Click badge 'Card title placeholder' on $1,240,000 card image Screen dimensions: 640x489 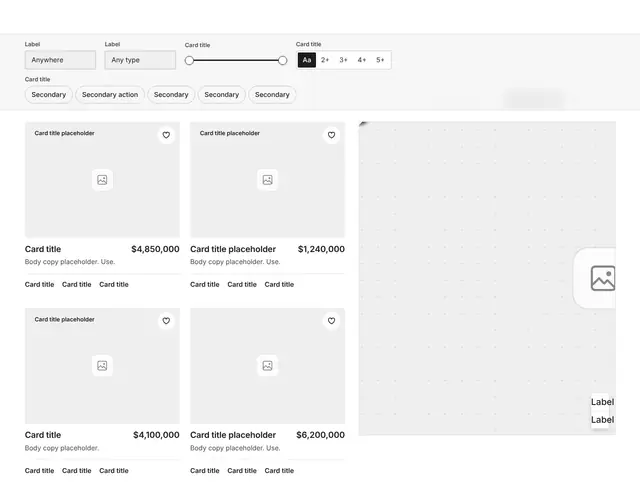[230, 133]
